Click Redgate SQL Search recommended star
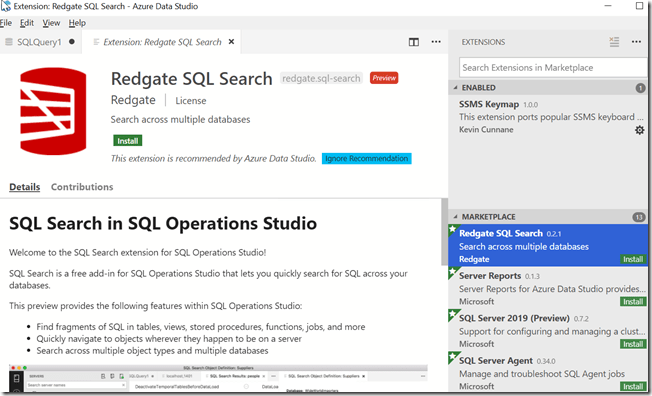Screen dimensions: 652x396 click(452, 229)
